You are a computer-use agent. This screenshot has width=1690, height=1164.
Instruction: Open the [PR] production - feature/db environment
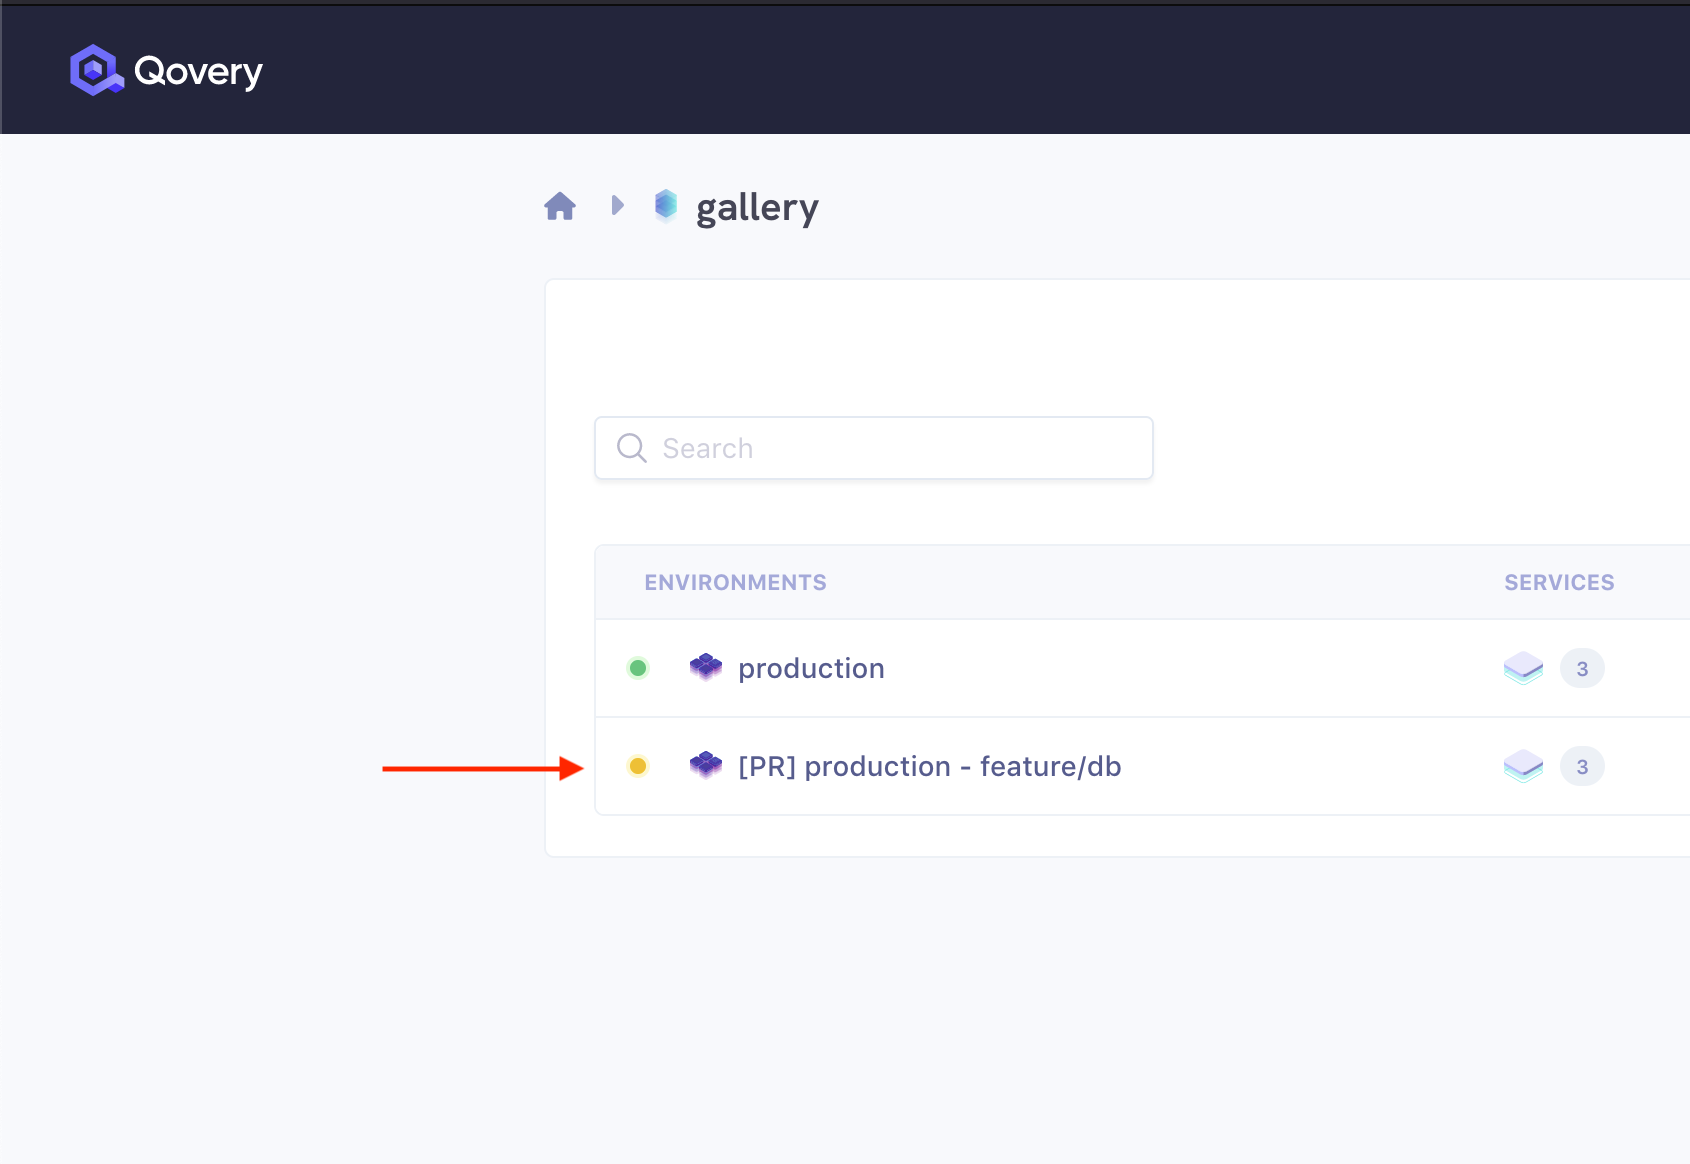pyautogui.click(x=929, y=766)
